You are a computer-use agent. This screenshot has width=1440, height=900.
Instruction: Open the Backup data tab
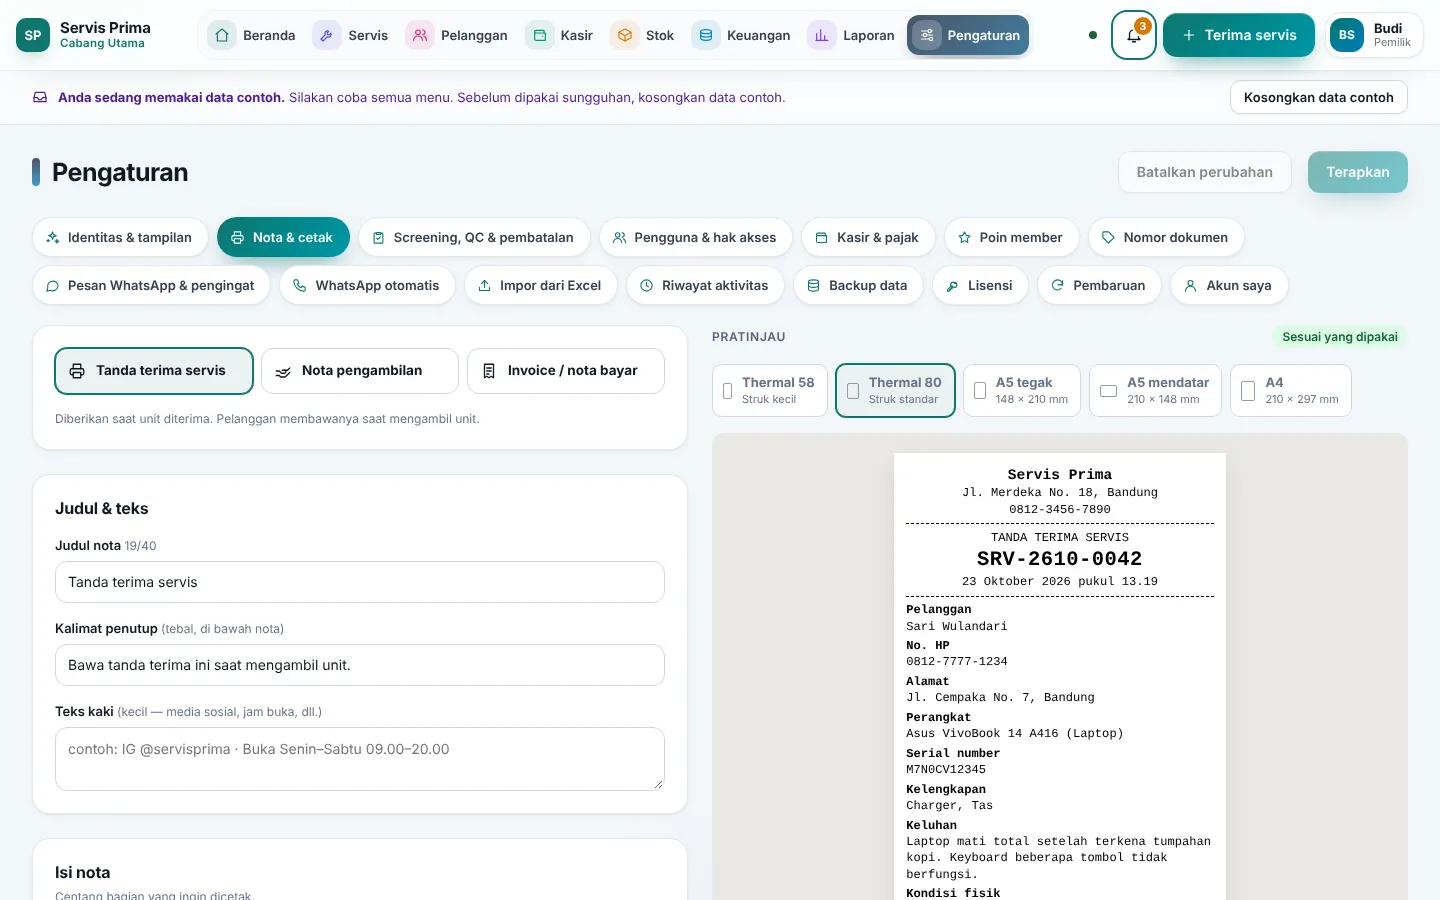[x=858, y=285]
